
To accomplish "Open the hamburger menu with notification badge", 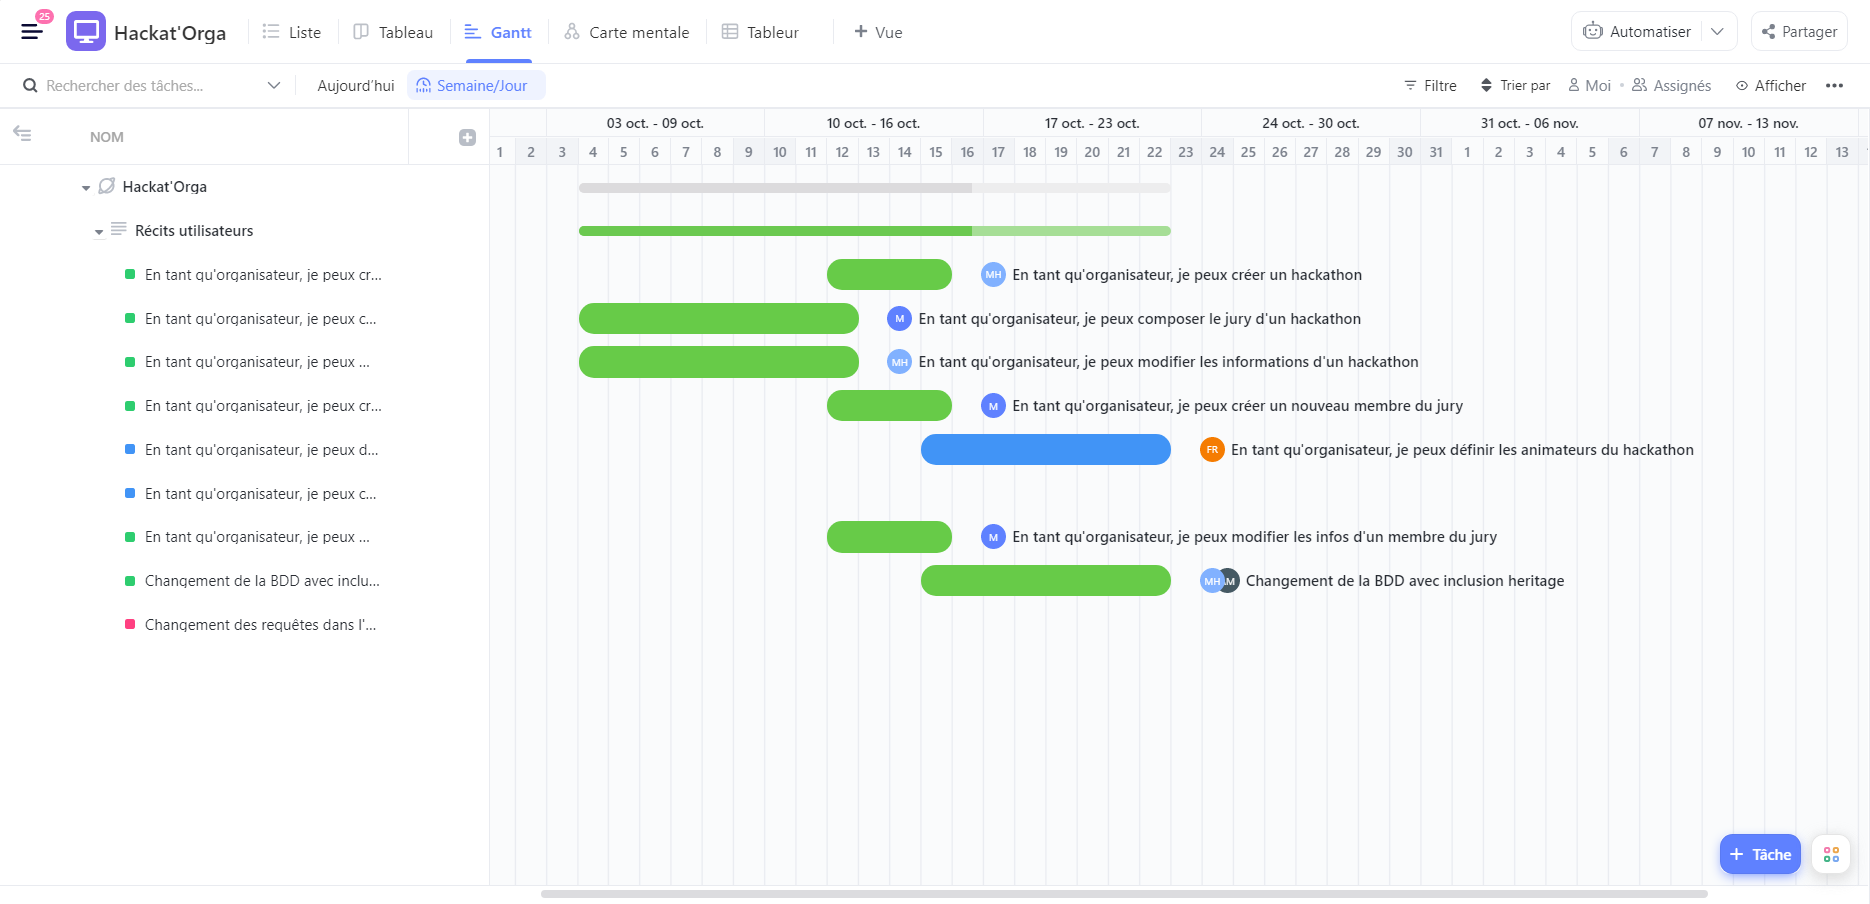I will coord(32,31).
